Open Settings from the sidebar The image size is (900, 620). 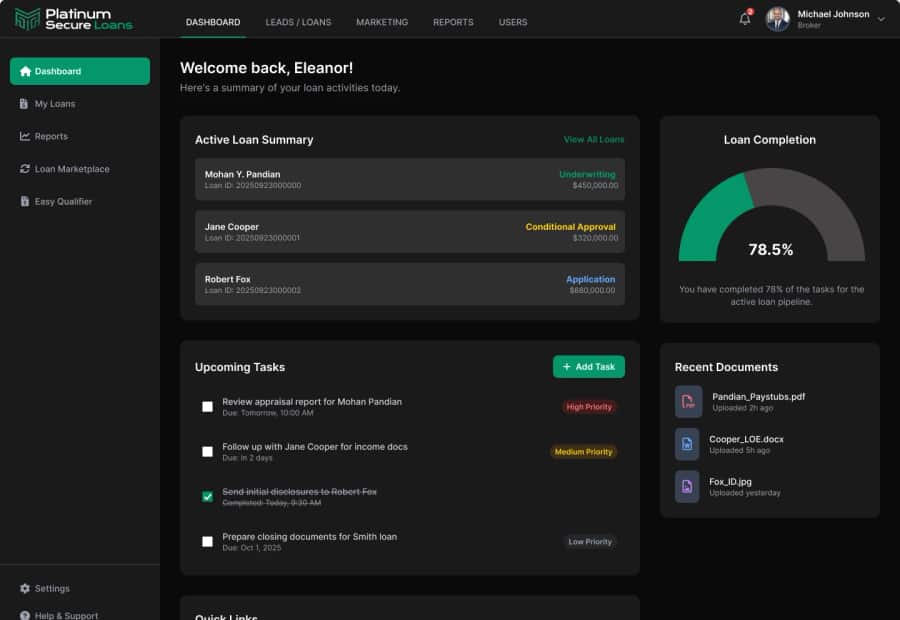pyautogui.click(x=80, y=588)
